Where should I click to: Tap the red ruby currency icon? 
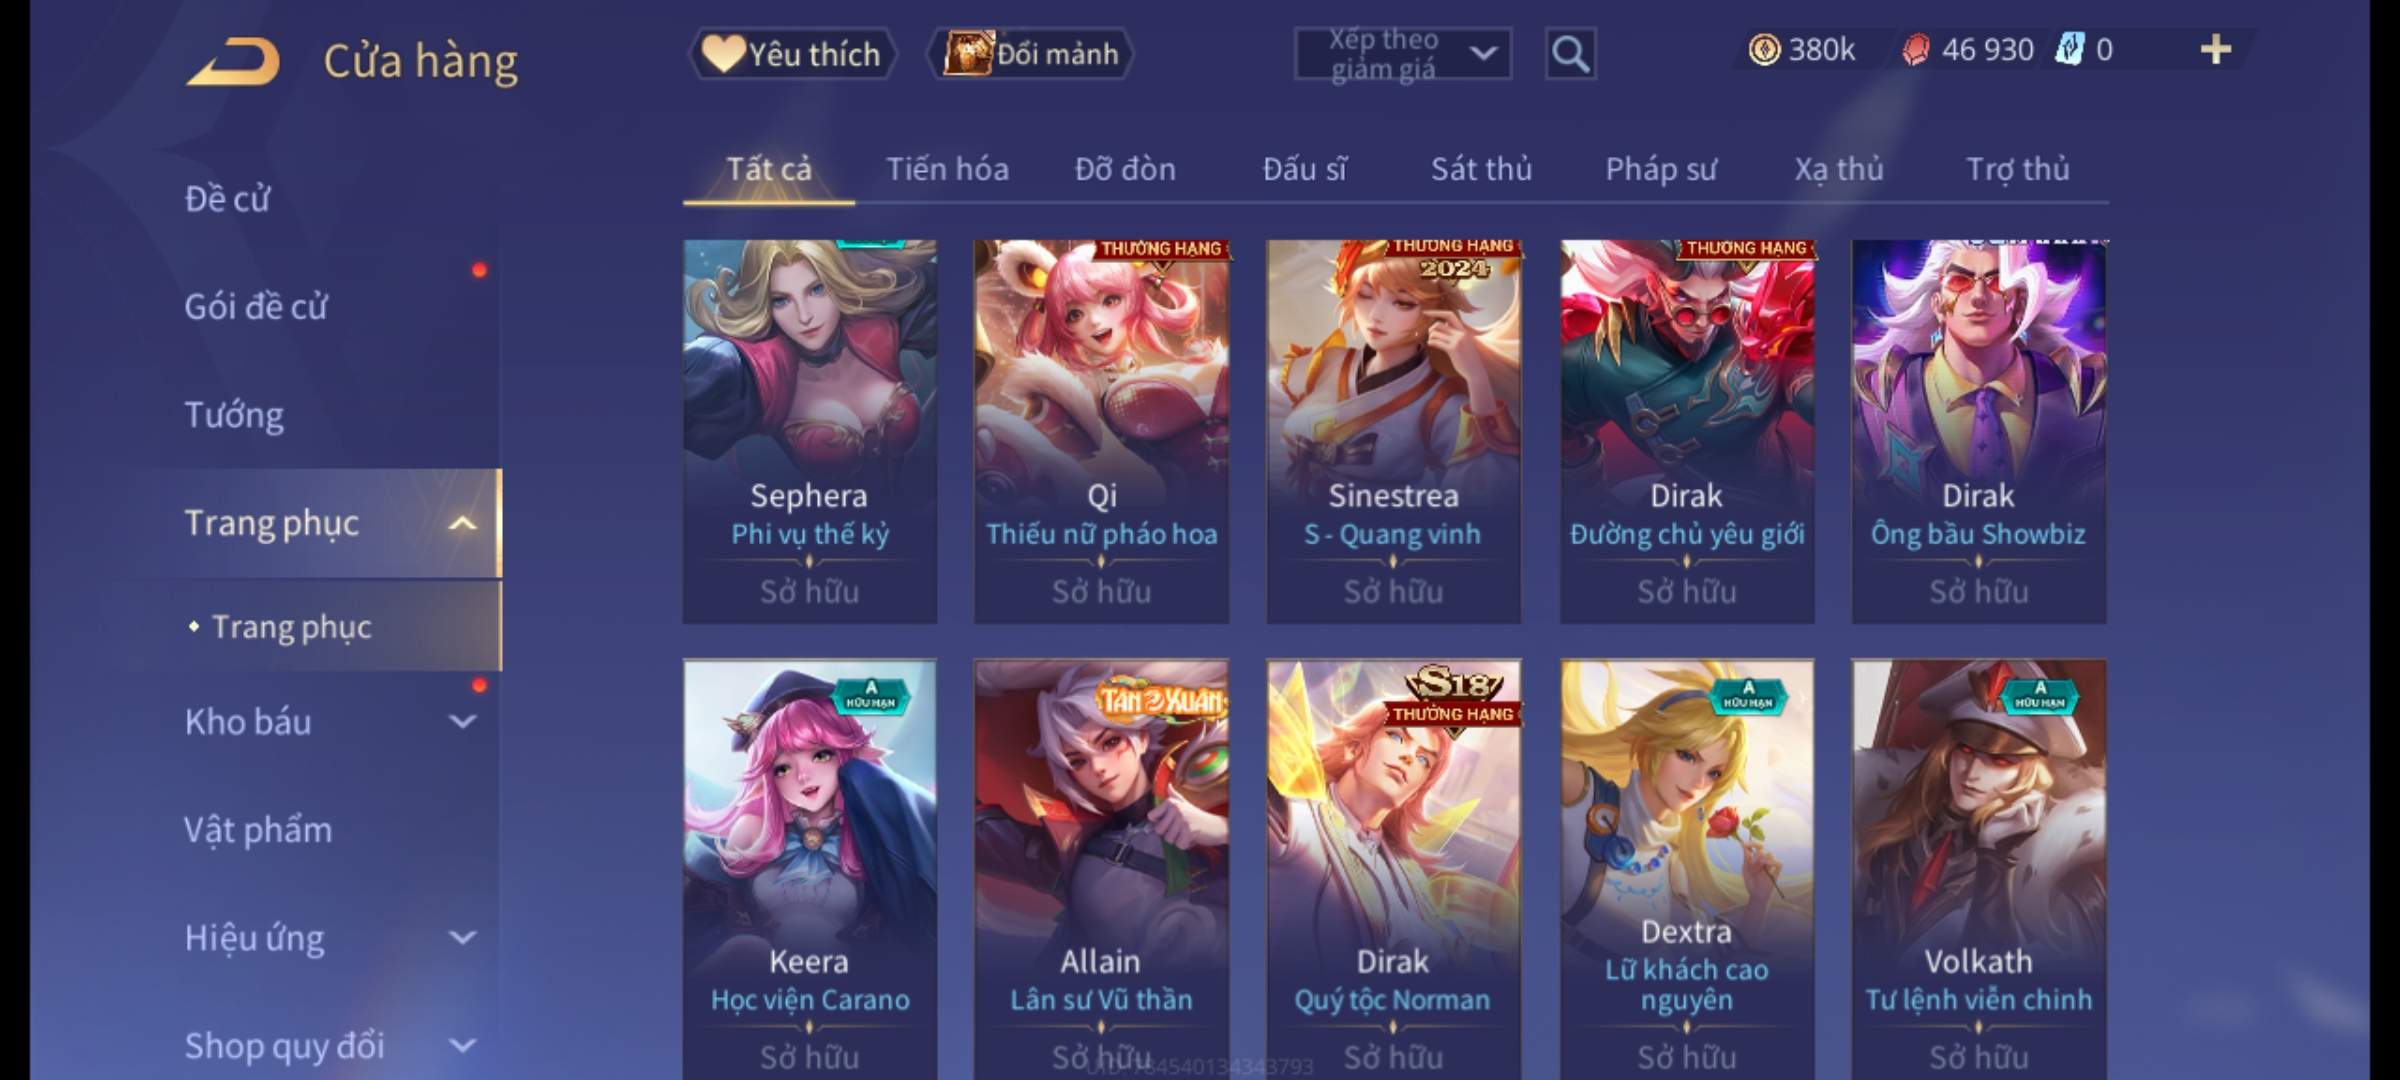tap(1915, 50)
